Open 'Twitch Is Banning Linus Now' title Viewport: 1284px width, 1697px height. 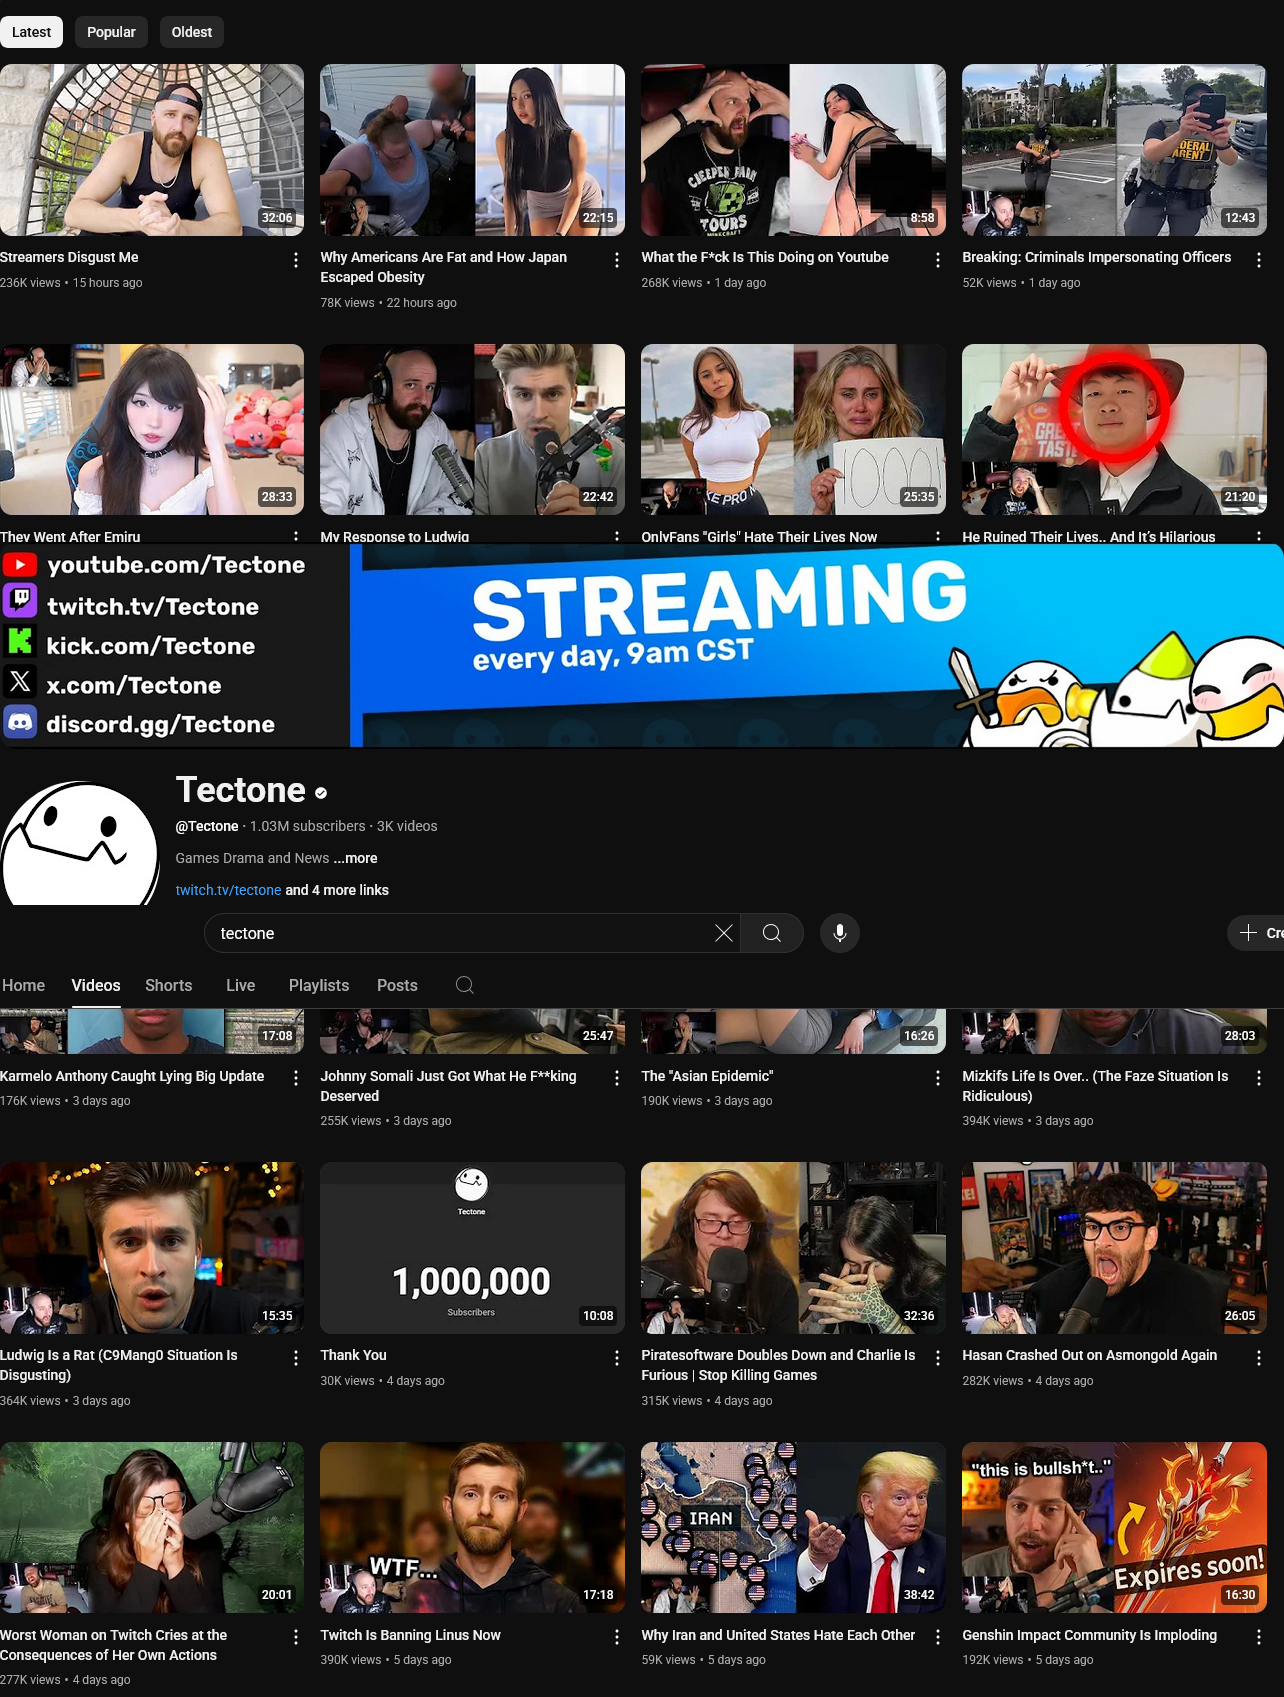pyautogui.click(x=410, y=1635)
